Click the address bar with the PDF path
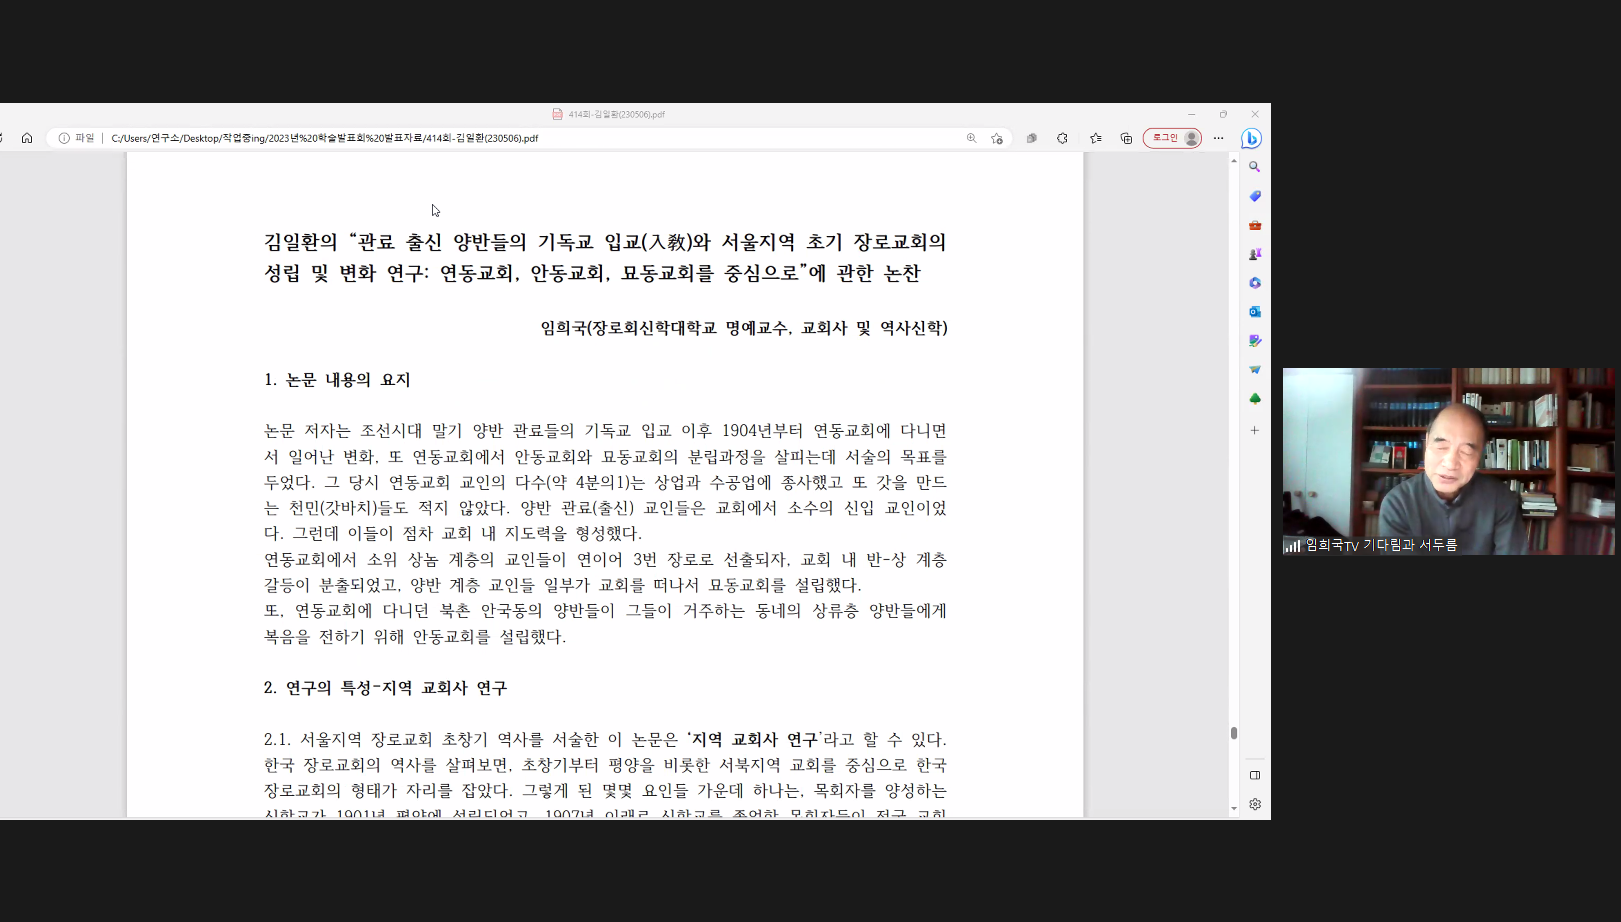 (x=324, y=138)
